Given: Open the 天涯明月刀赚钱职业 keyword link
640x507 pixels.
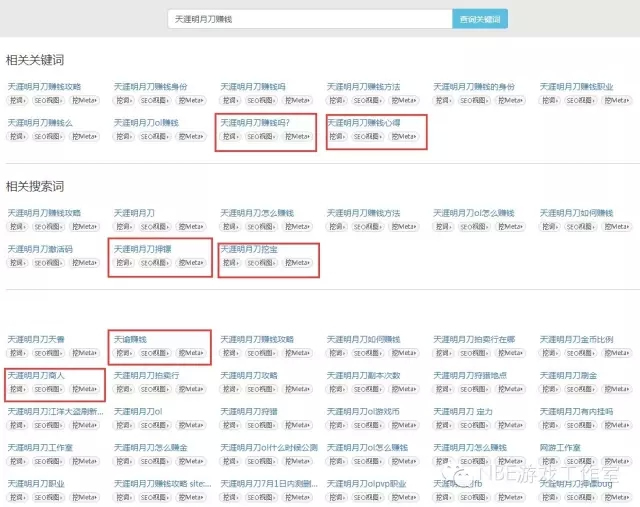Looking at the screenshot, I should [x=576, y=87].
